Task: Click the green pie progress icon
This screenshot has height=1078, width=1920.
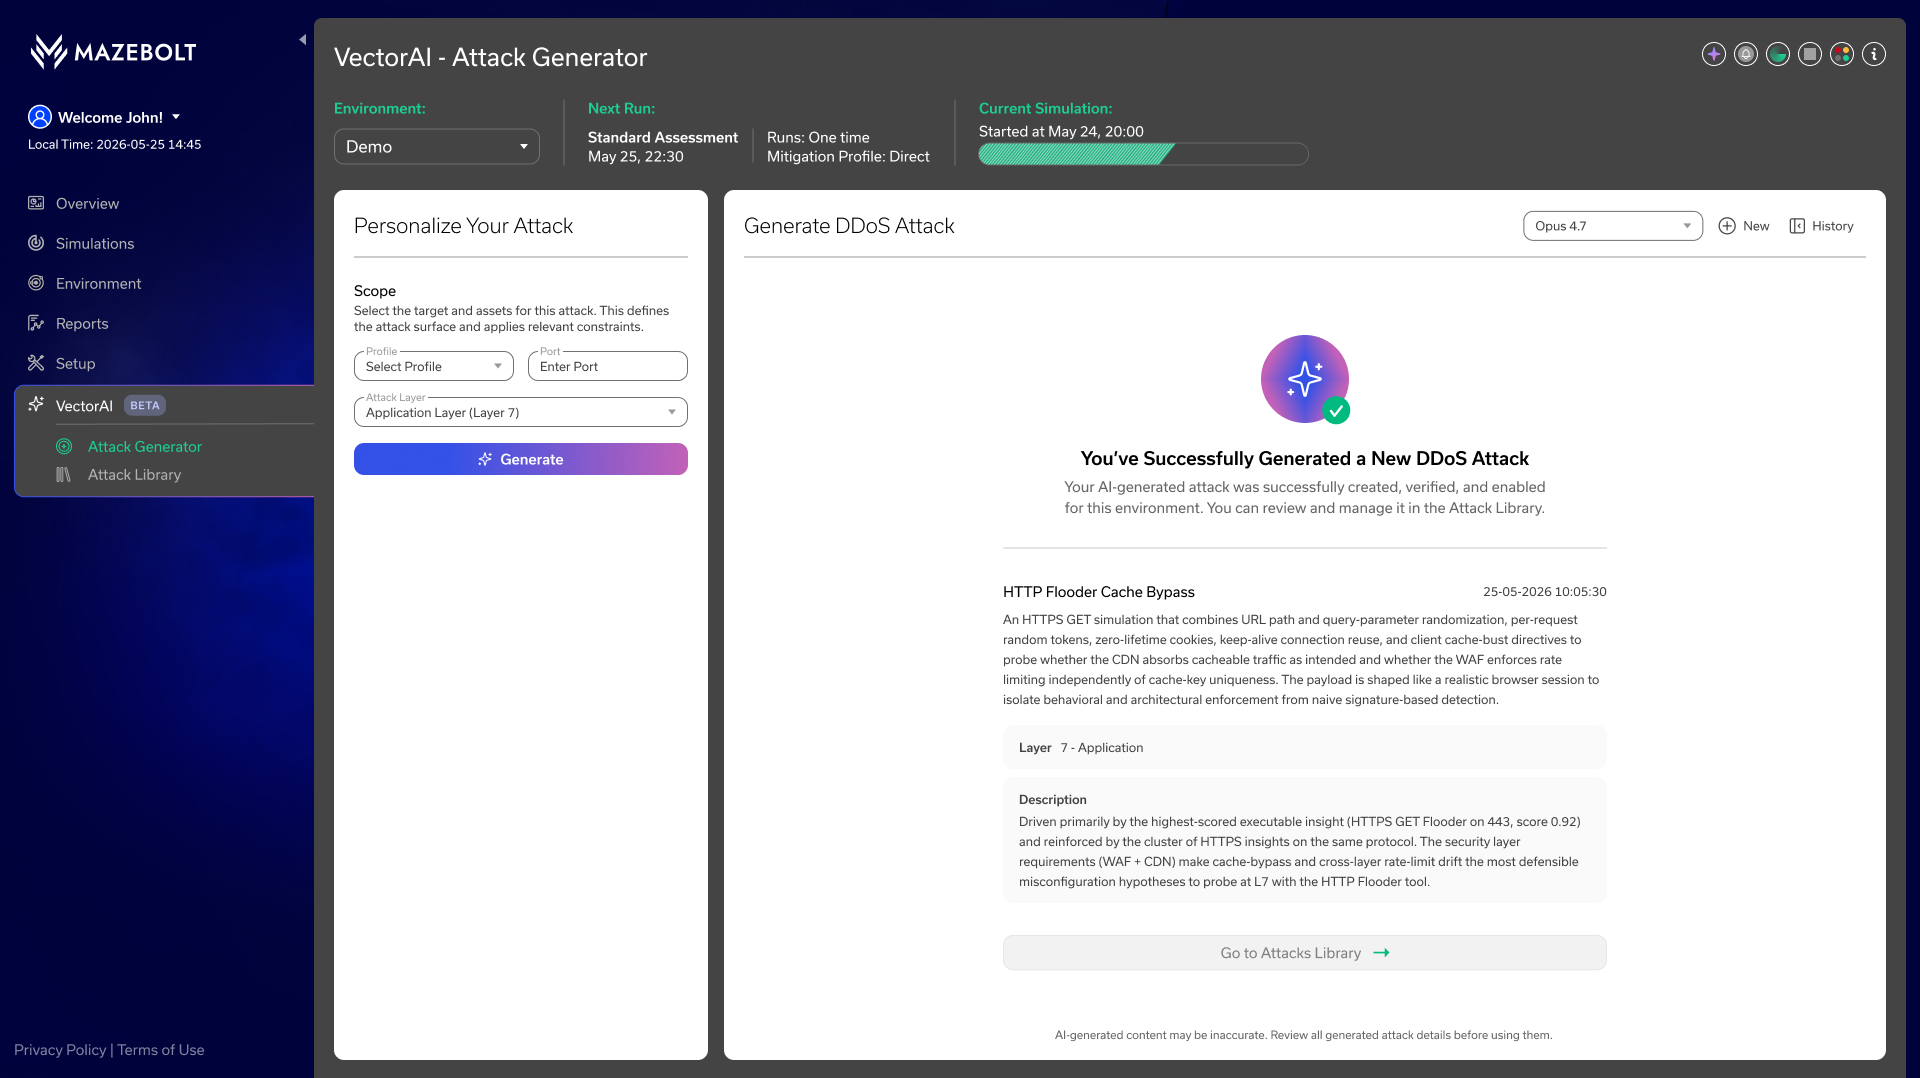Action: click(1778, 54)
